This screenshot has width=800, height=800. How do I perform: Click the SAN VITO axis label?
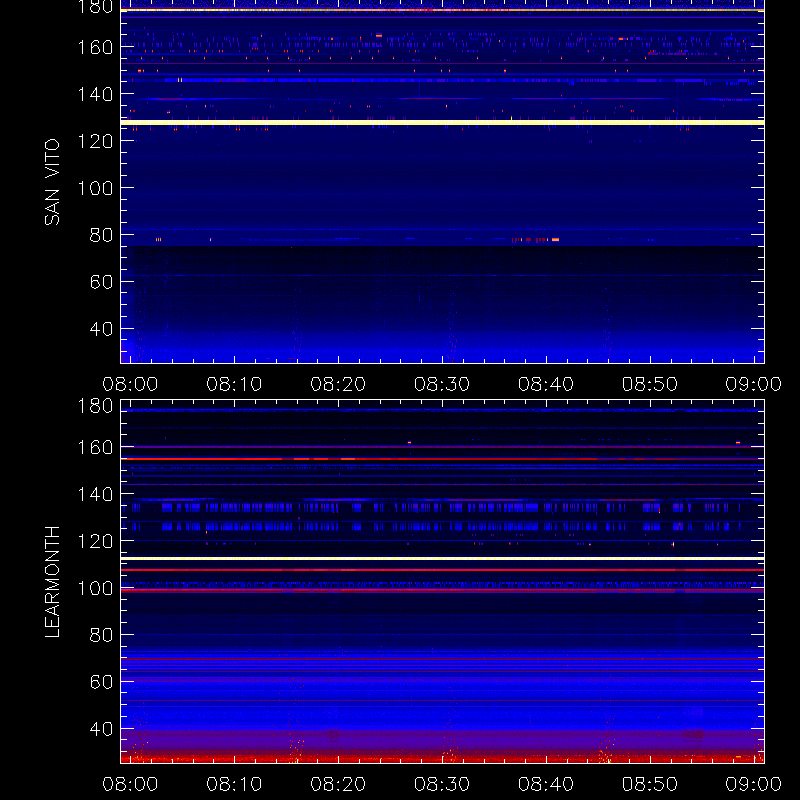tap(52, 182)
